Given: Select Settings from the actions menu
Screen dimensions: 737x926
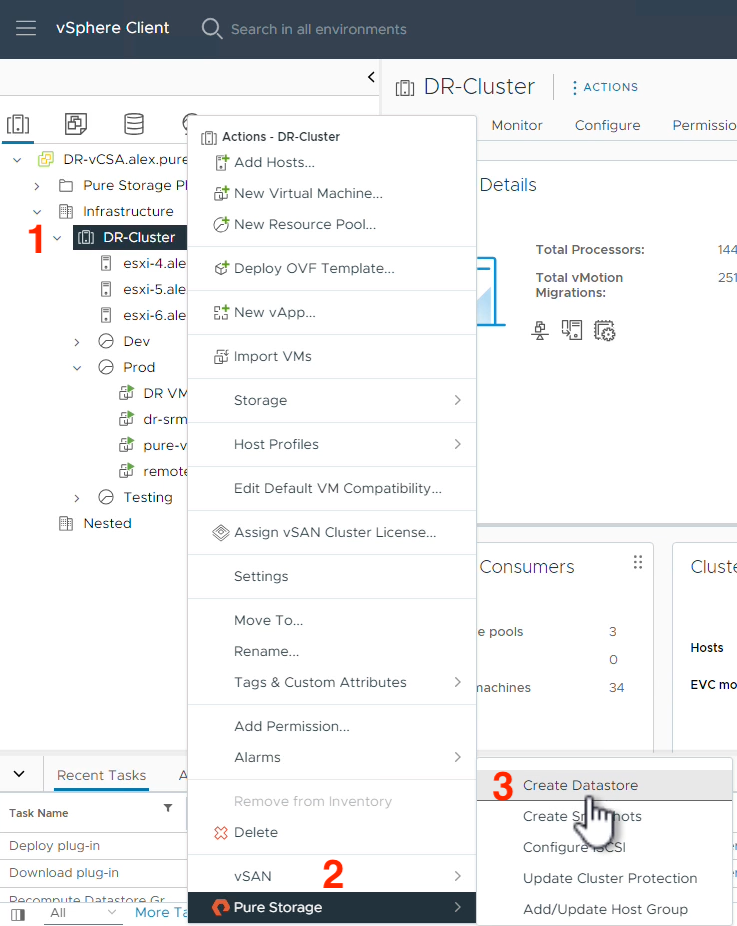Looking at the screenshot, I should point(332,576).
